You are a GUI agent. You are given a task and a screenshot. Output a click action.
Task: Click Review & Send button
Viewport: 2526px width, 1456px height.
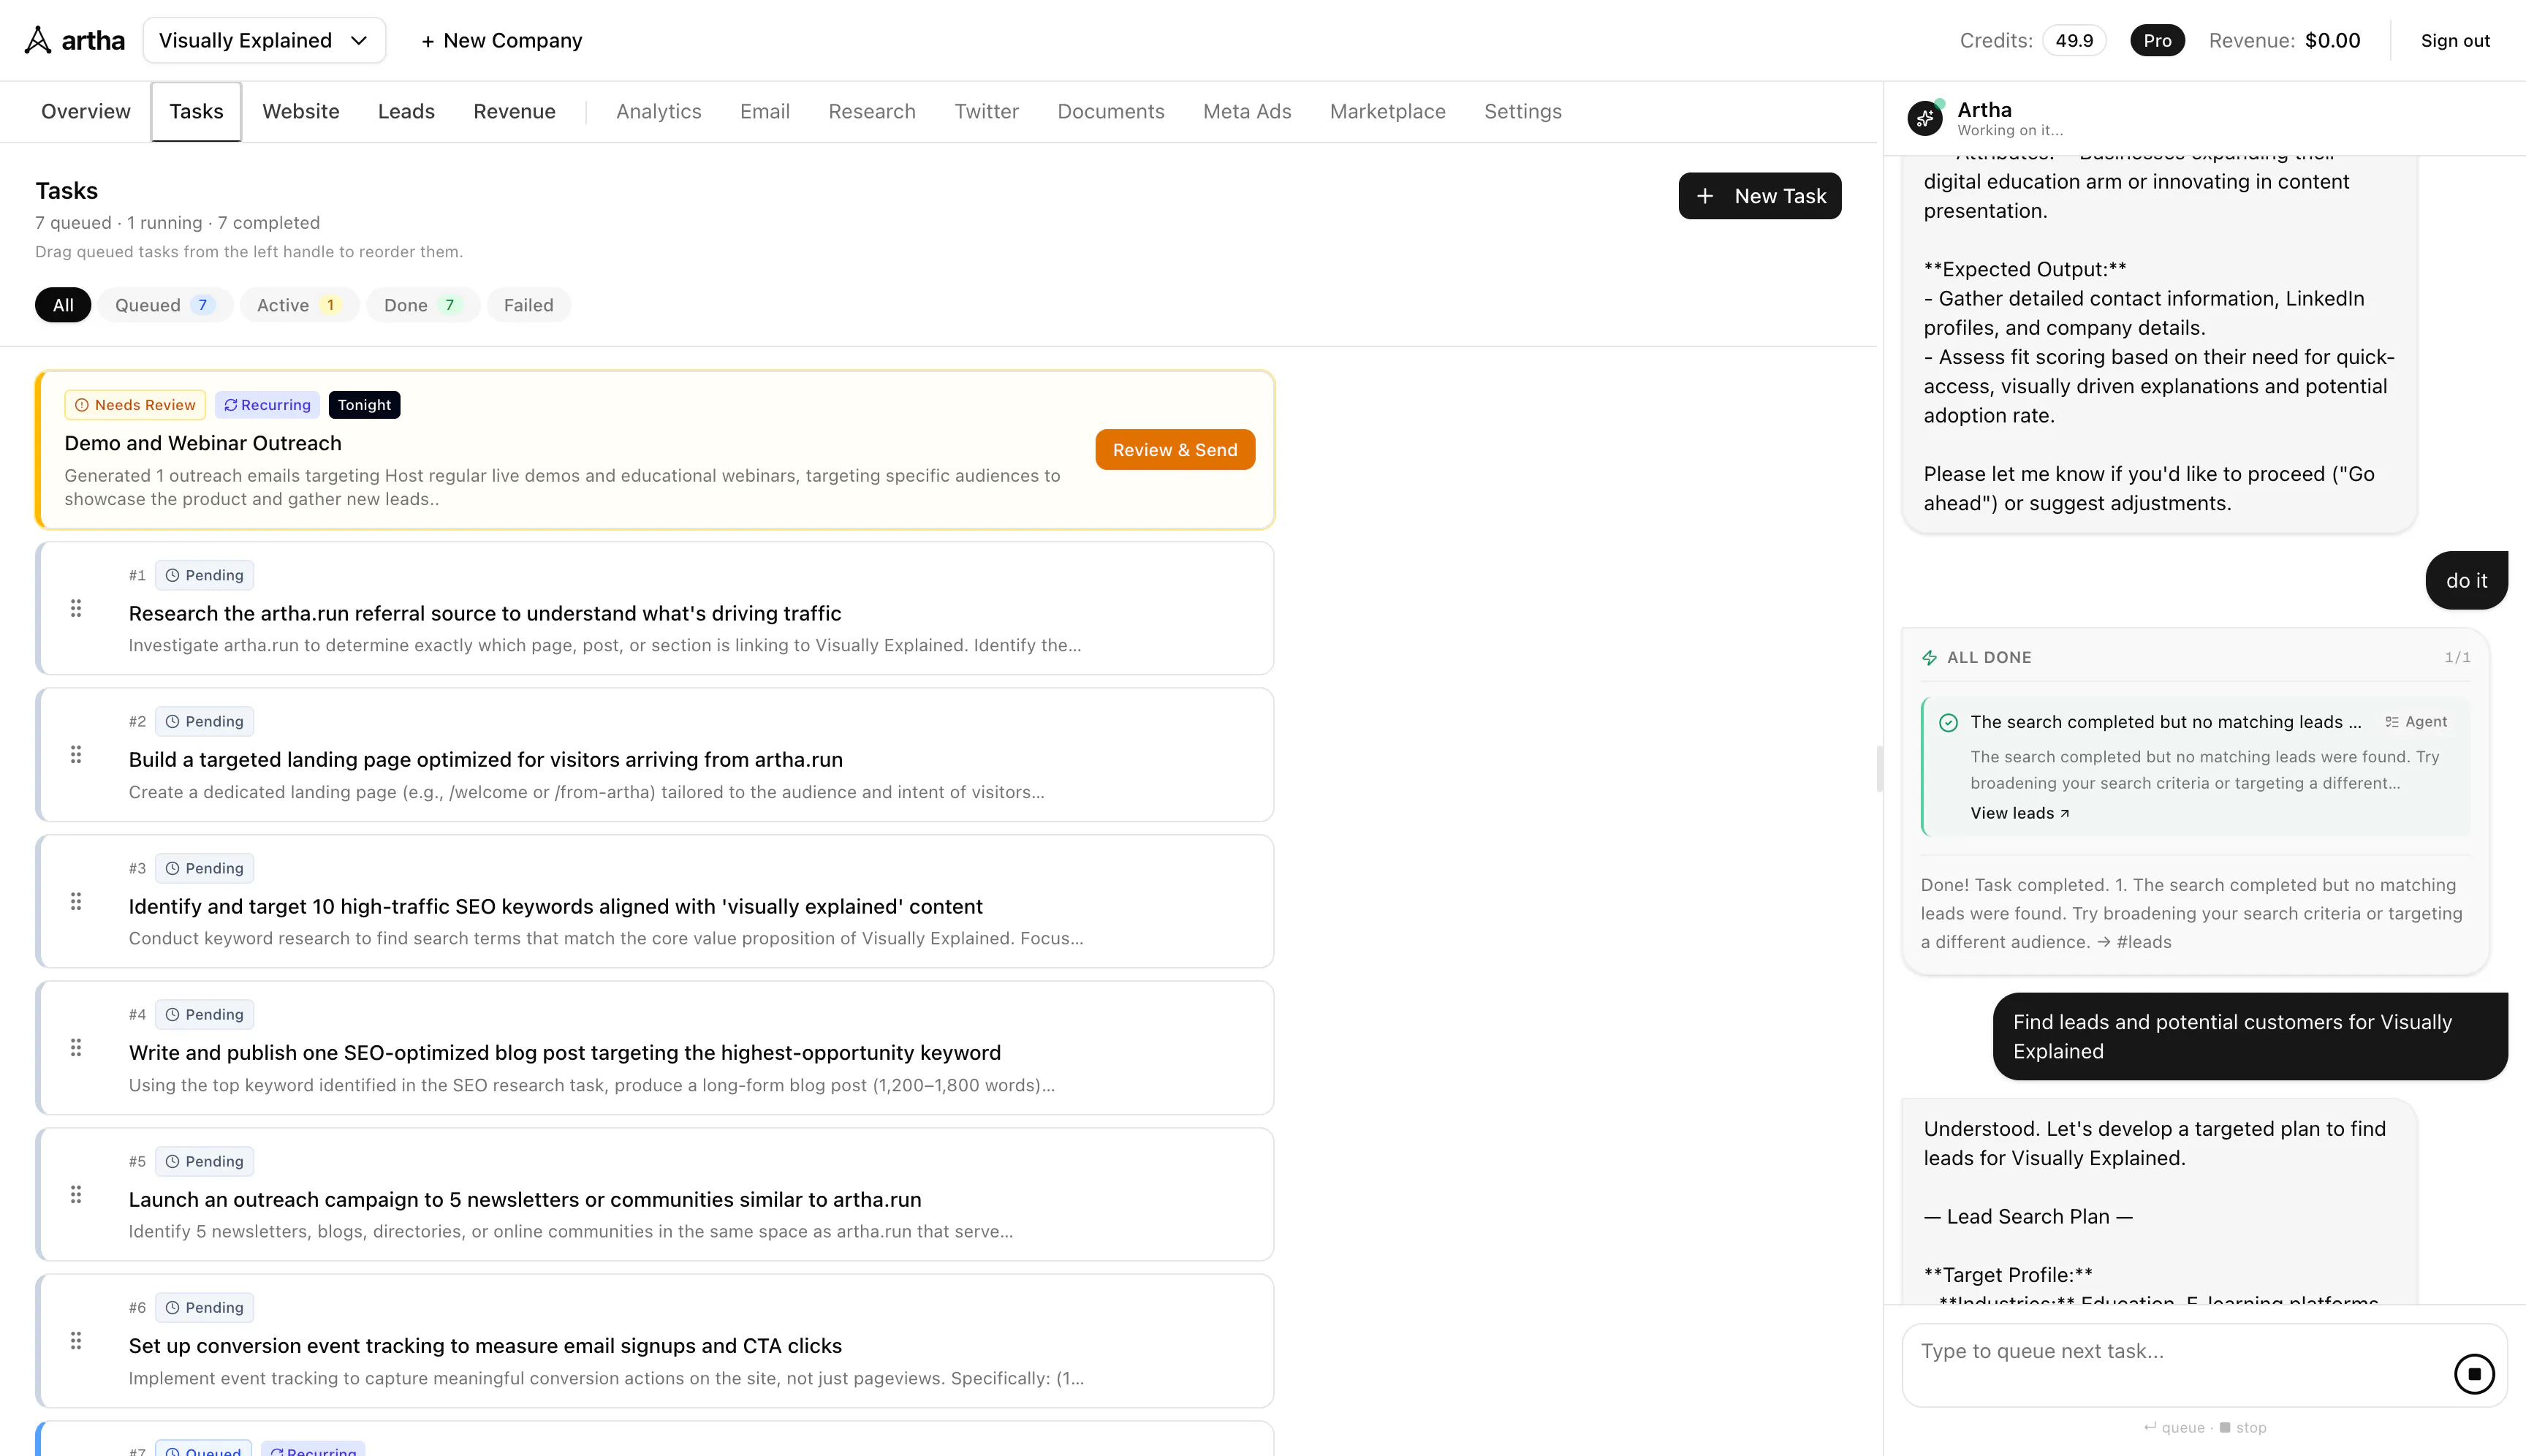click(x=1175, y=450)
